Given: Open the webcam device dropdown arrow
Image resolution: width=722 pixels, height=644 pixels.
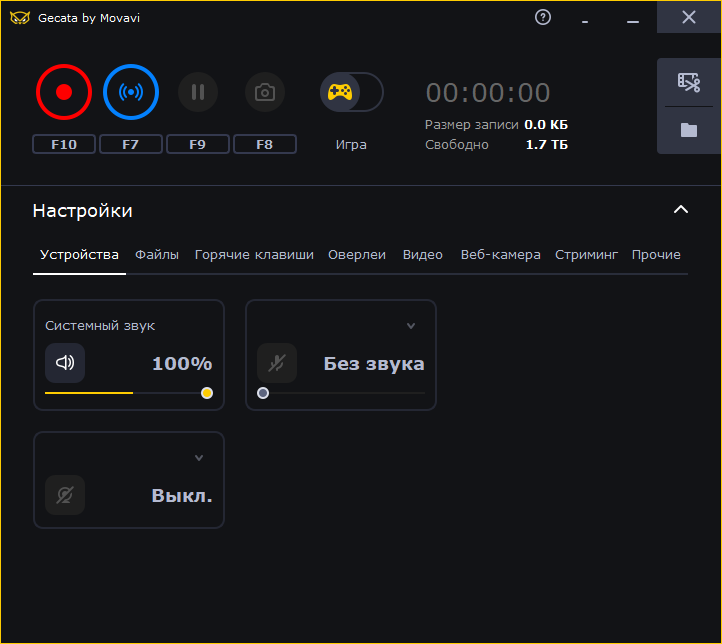Looking at the screenshot, I should [199, 458].
